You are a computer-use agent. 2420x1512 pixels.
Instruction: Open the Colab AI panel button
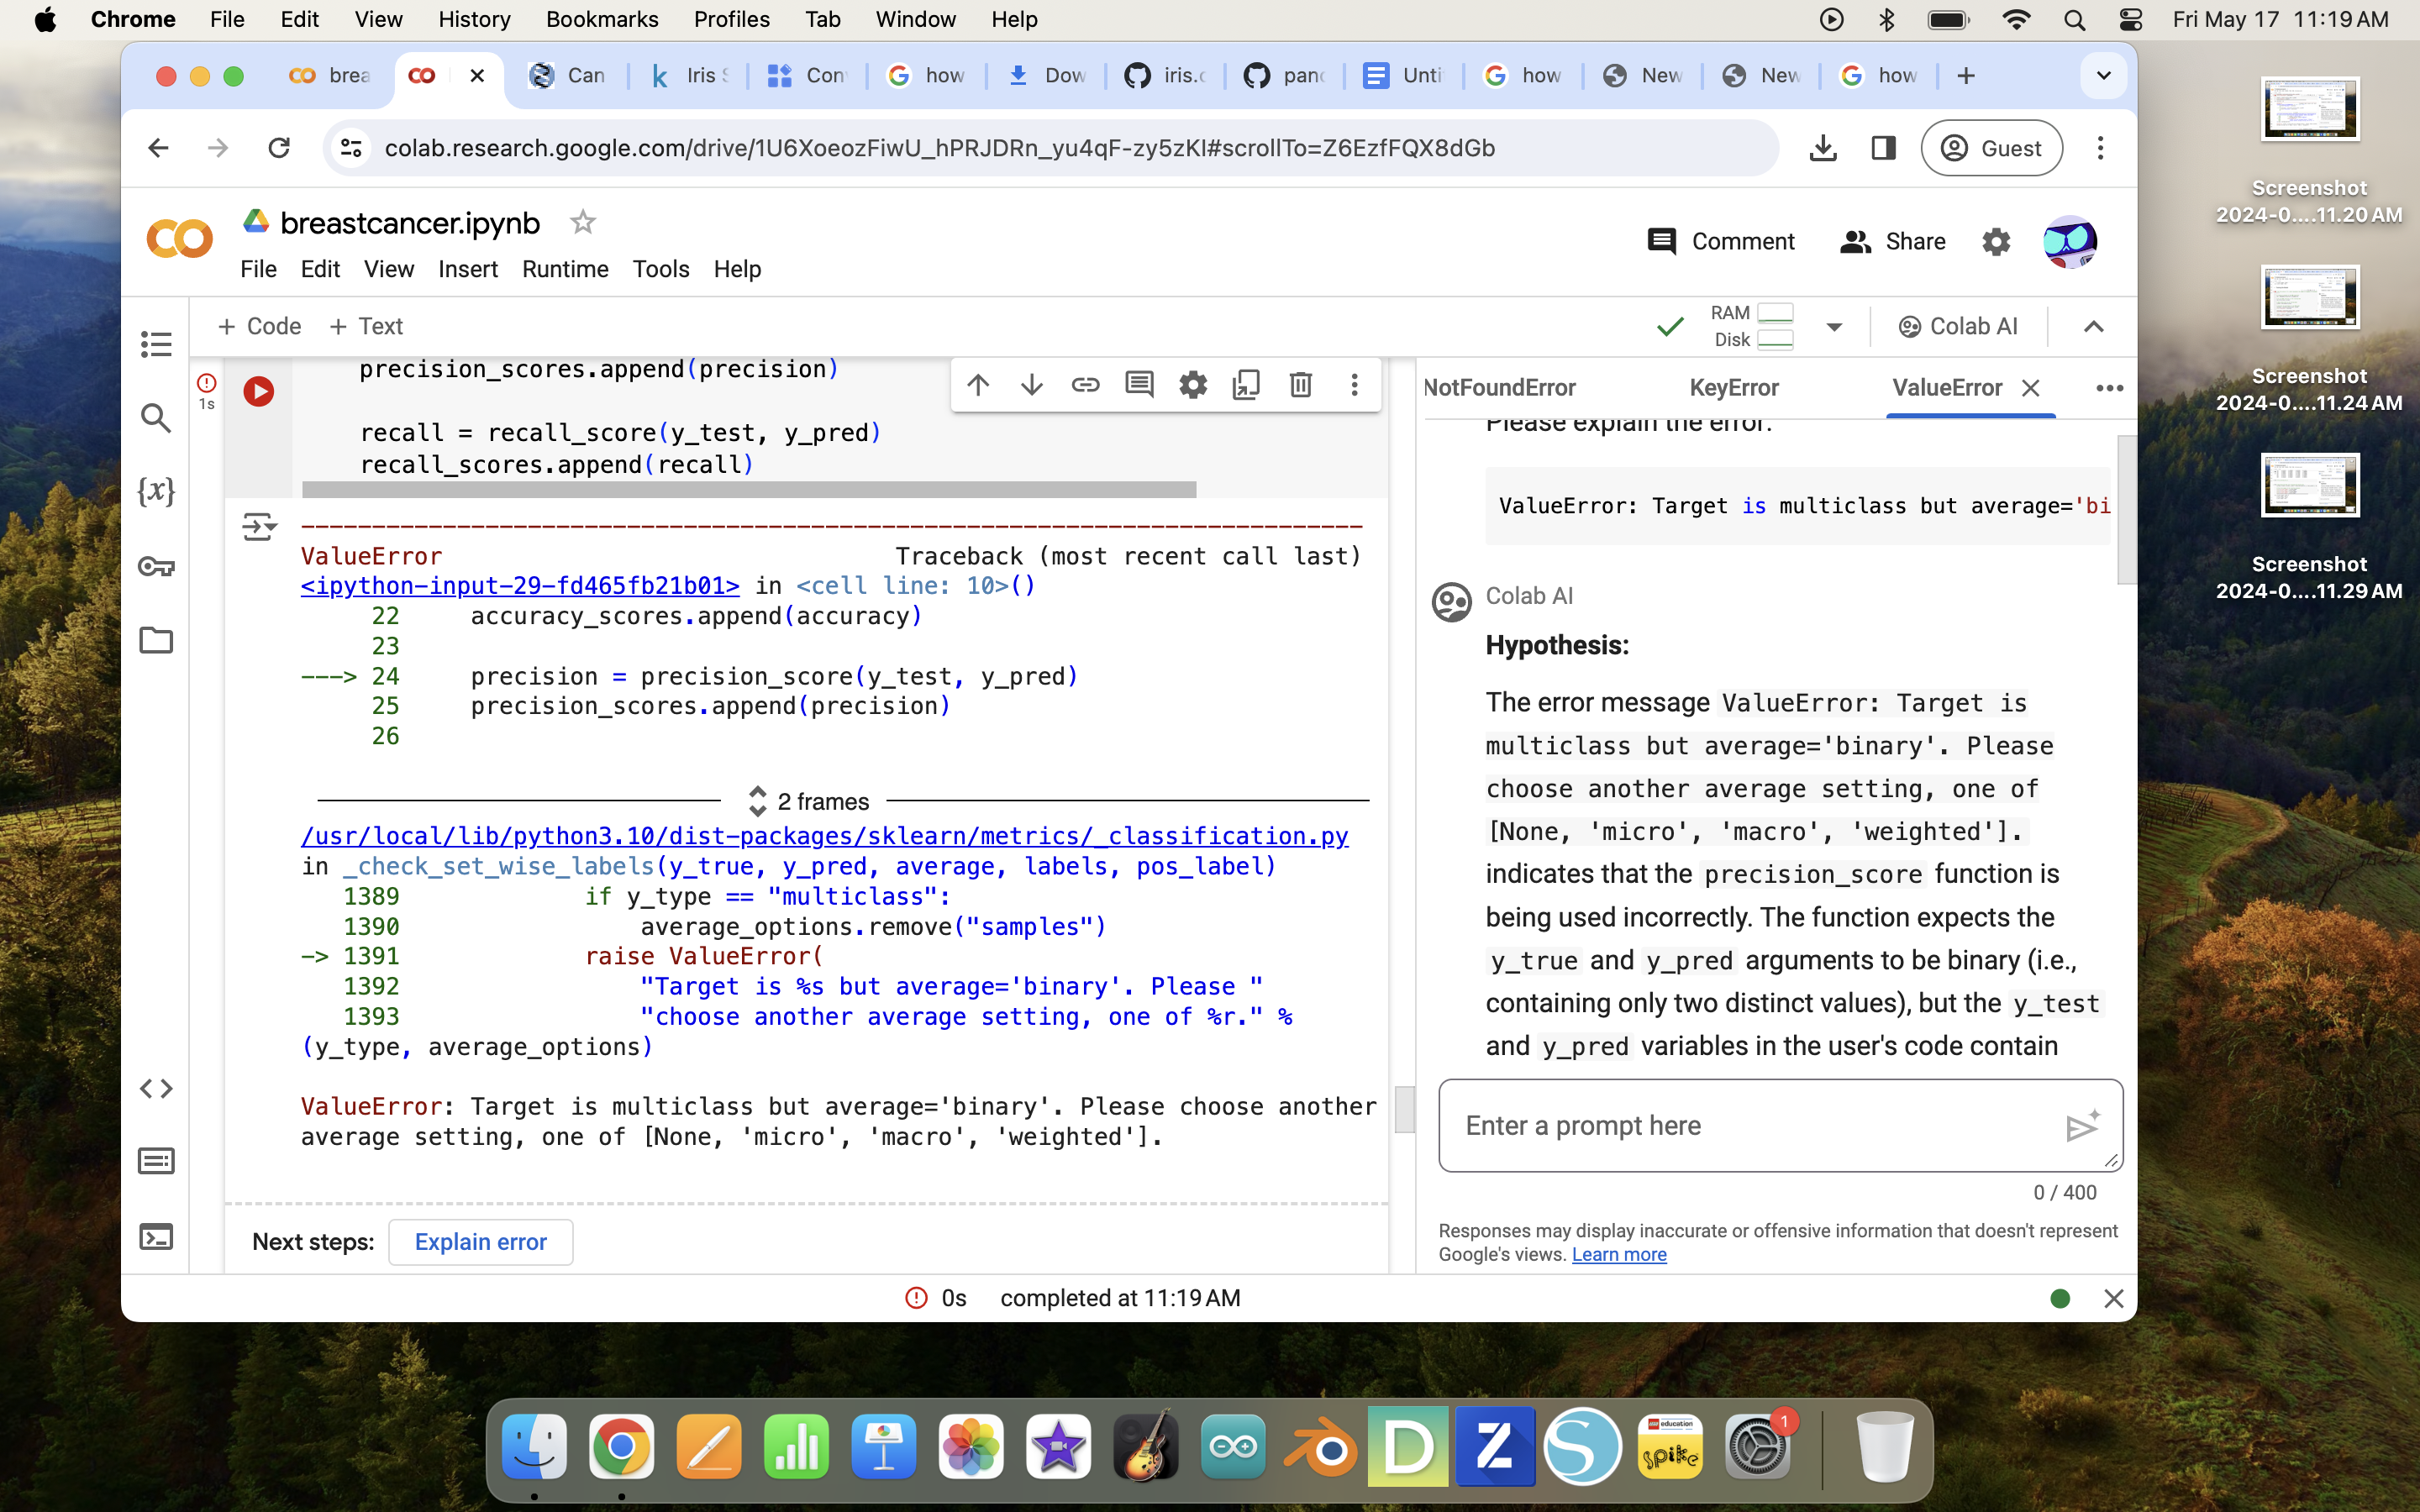[x=1958, y=327]
